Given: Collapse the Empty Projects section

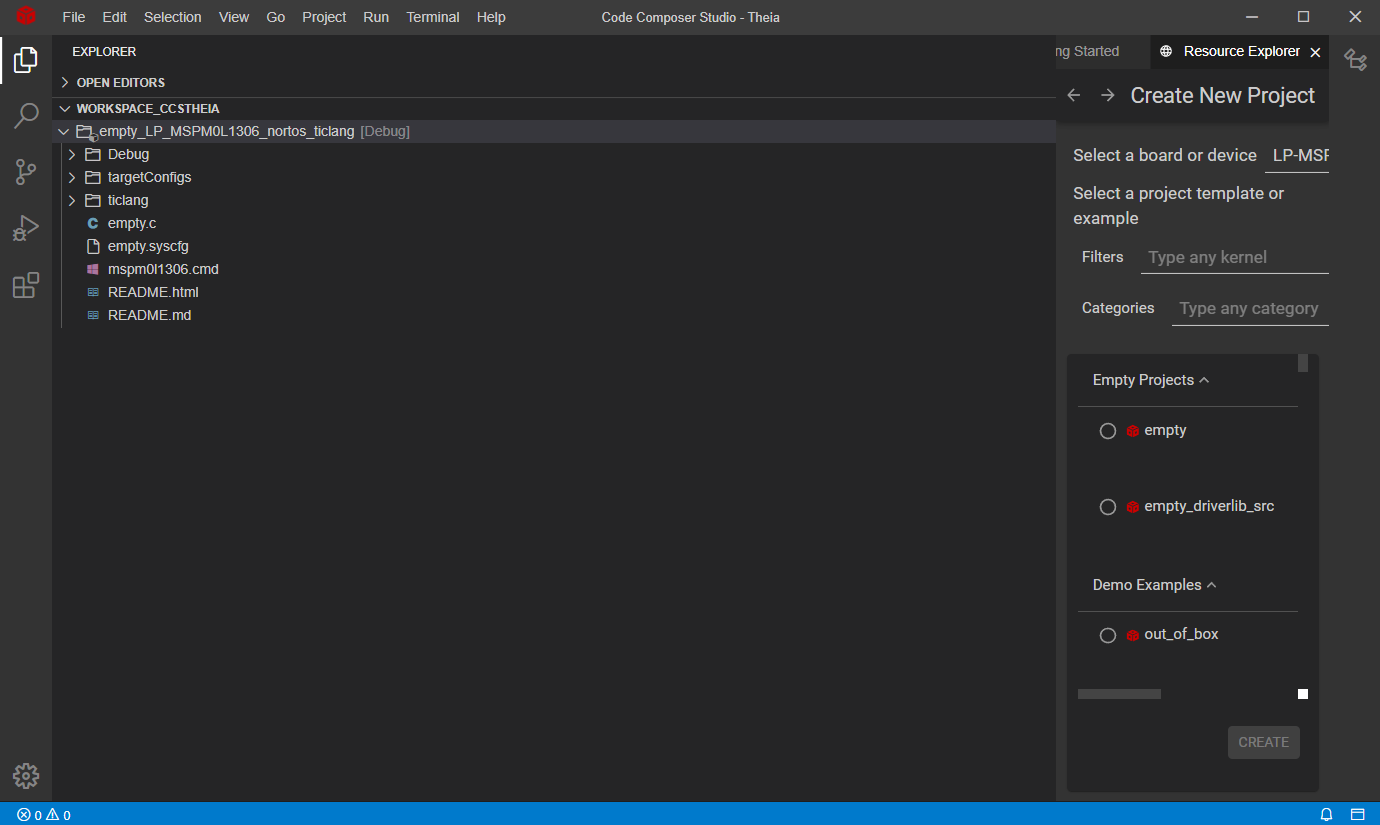Looking at the screenshot, I should click(1151, 380).
